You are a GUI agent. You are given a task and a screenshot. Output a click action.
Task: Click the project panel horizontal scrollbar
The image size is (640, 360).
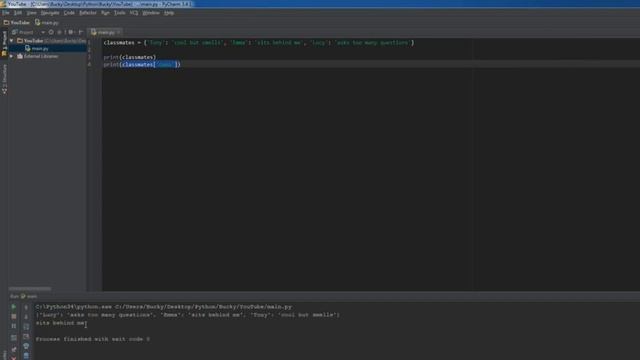[x=30, y=289]
